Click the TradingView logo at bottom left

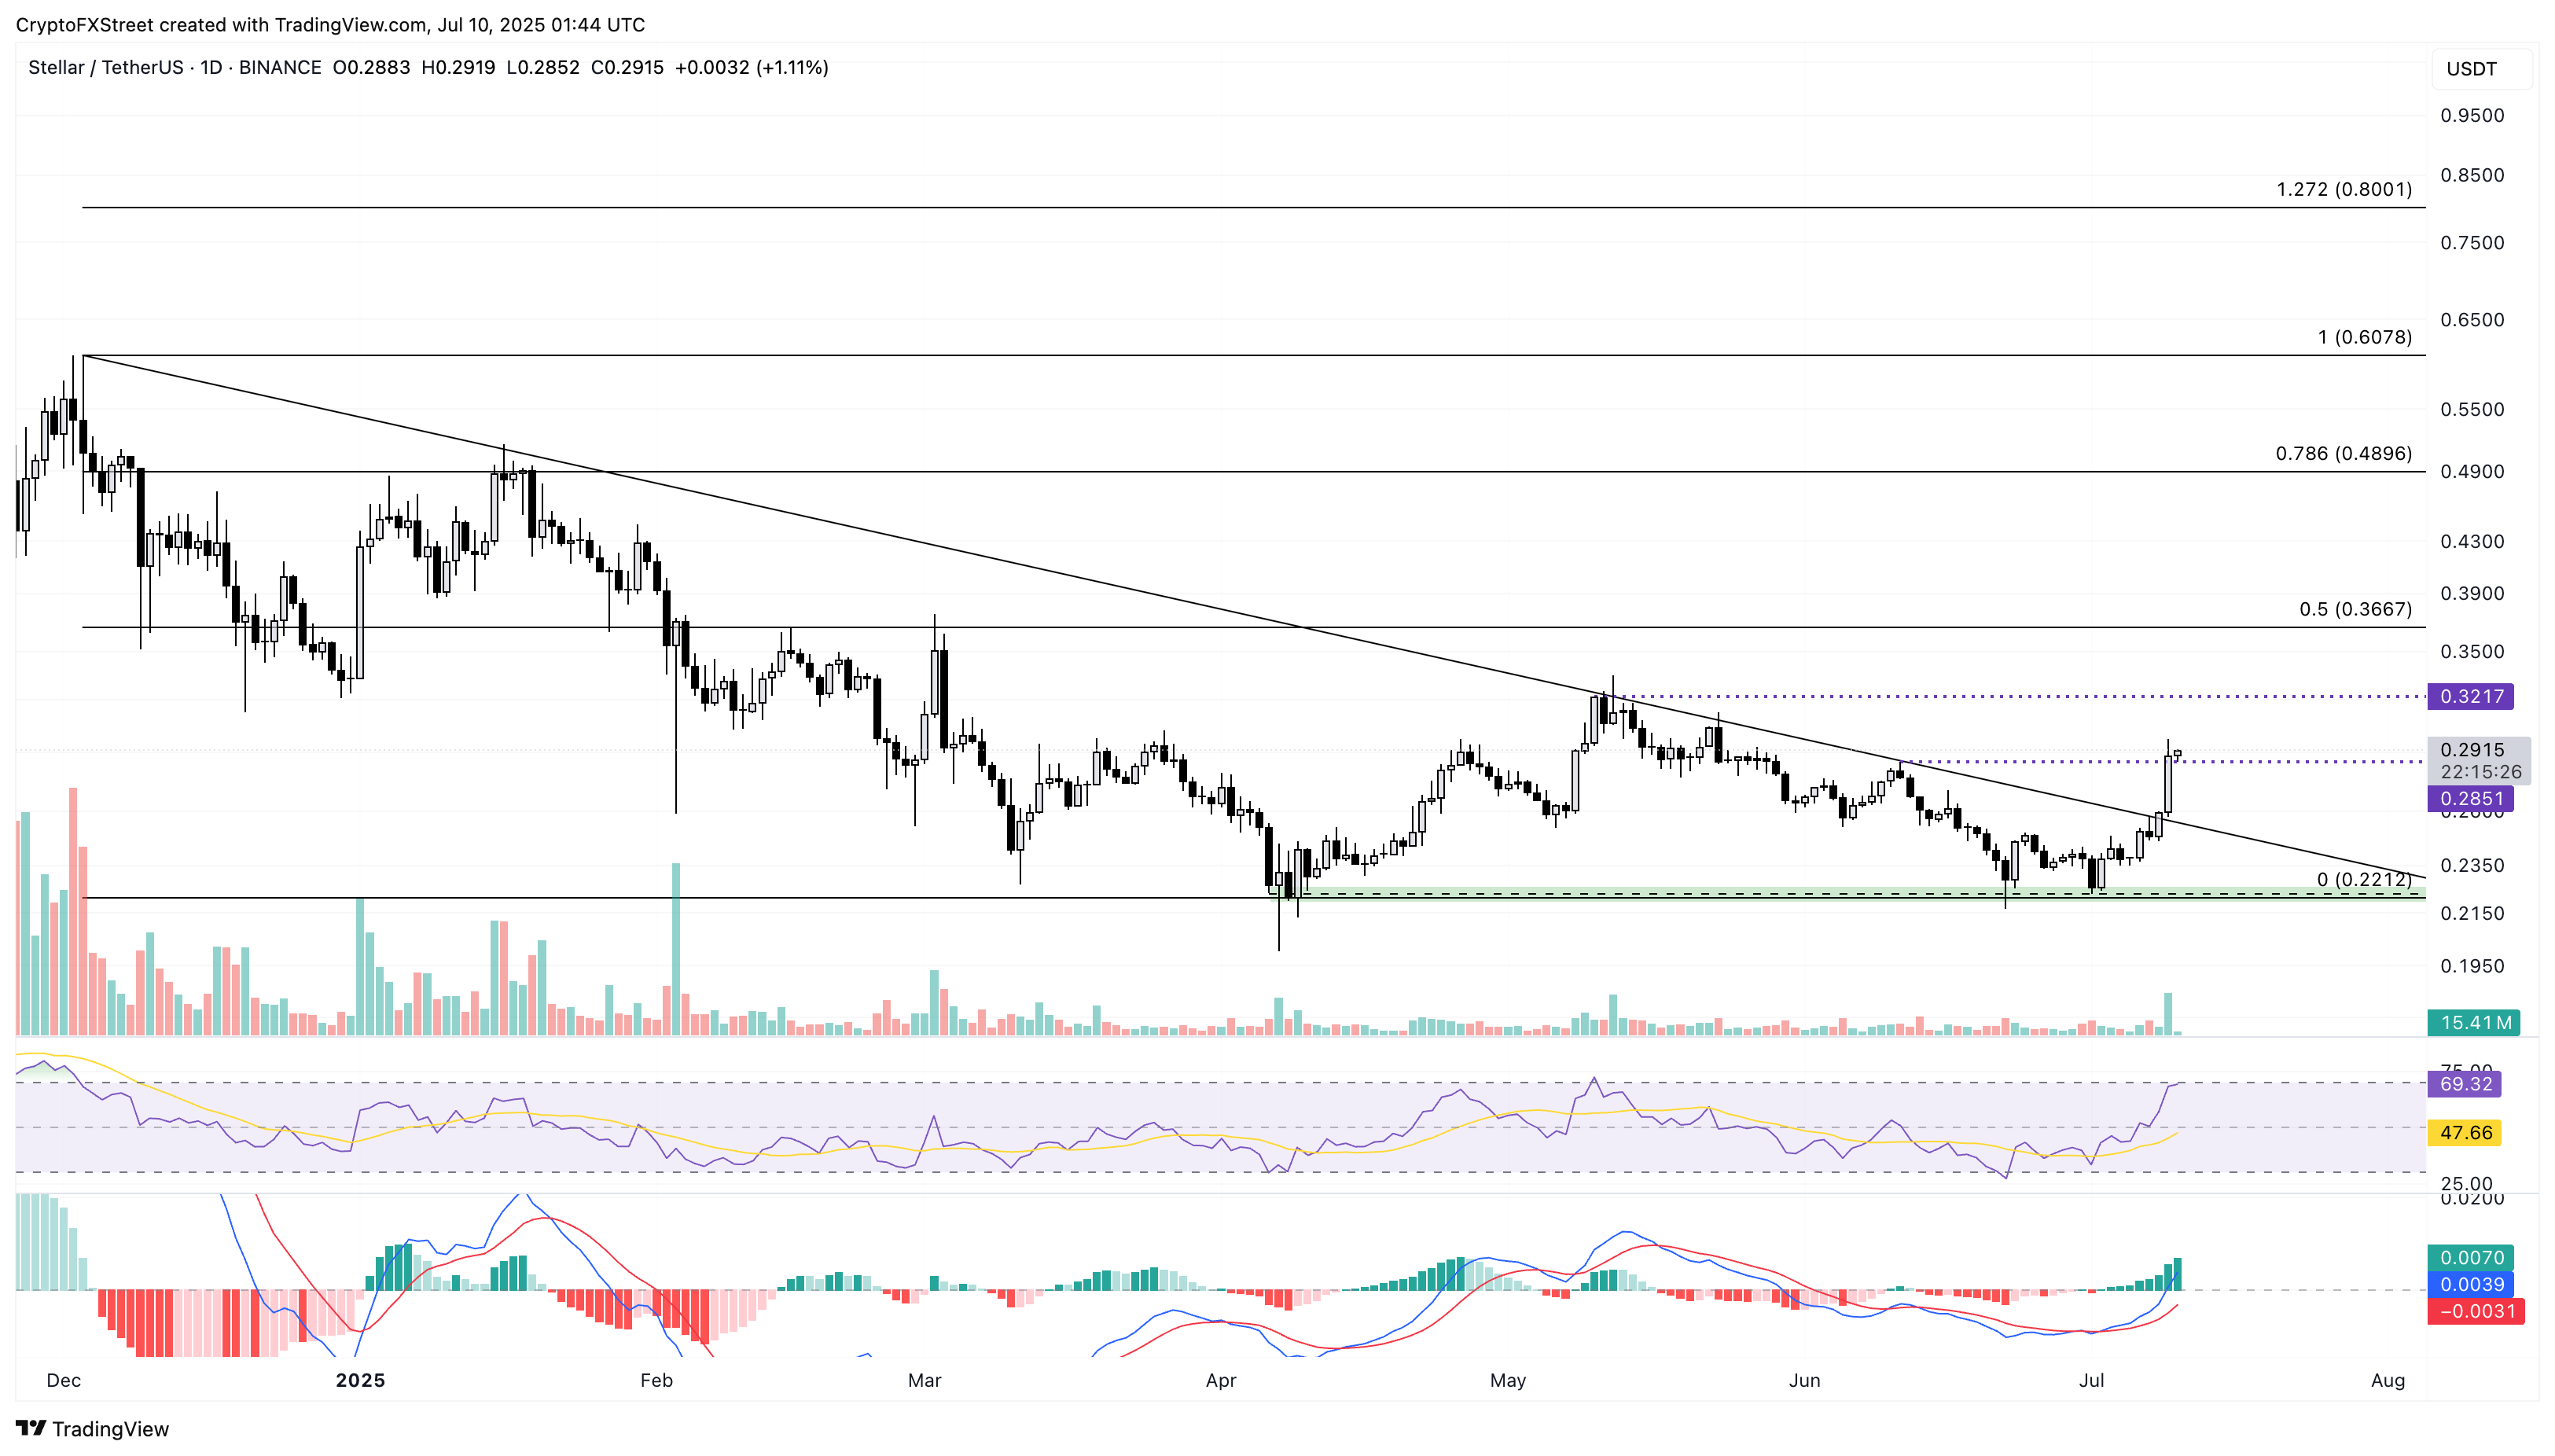92,1428
